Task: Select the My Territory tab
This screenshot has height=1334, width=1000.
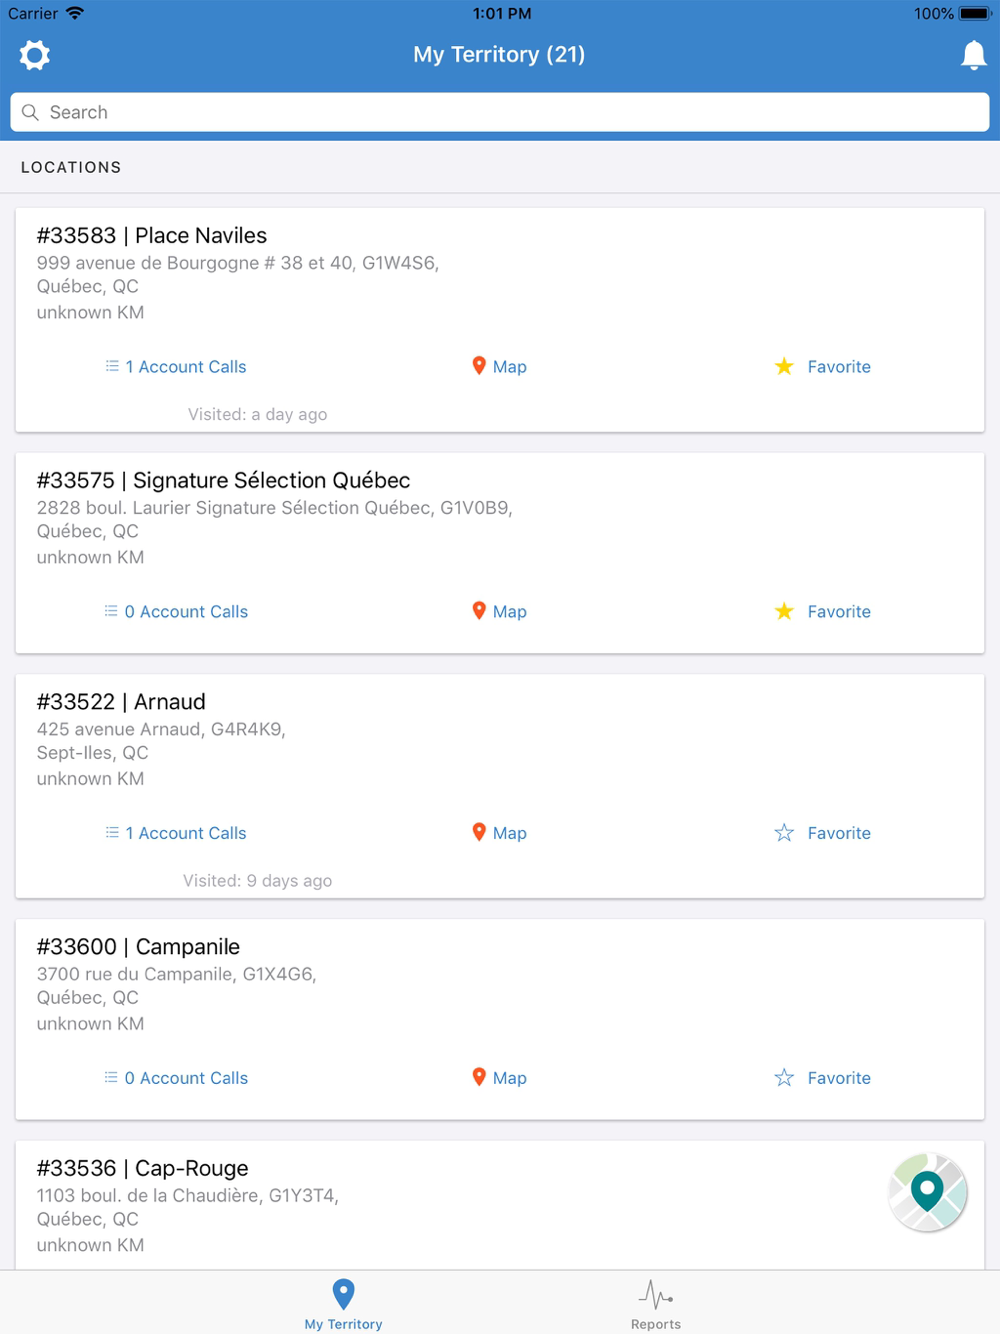Action: click(343, 1304)
